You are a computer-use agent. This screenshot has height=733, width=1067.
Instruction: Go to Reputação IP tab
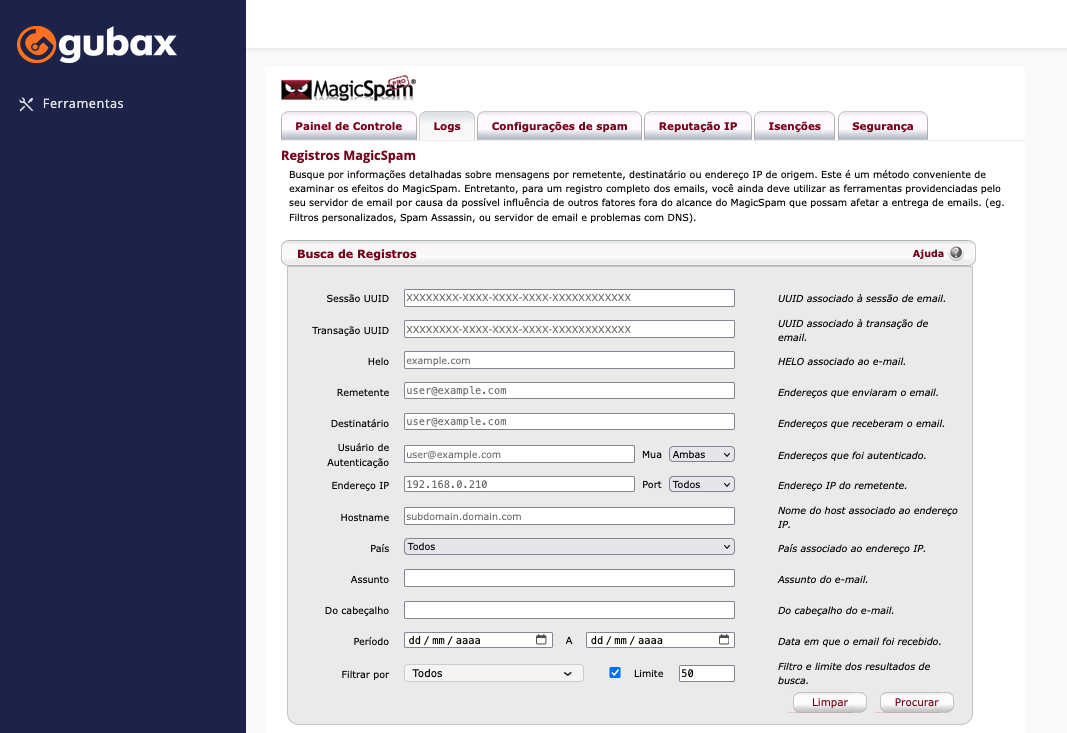click(697, 126)
